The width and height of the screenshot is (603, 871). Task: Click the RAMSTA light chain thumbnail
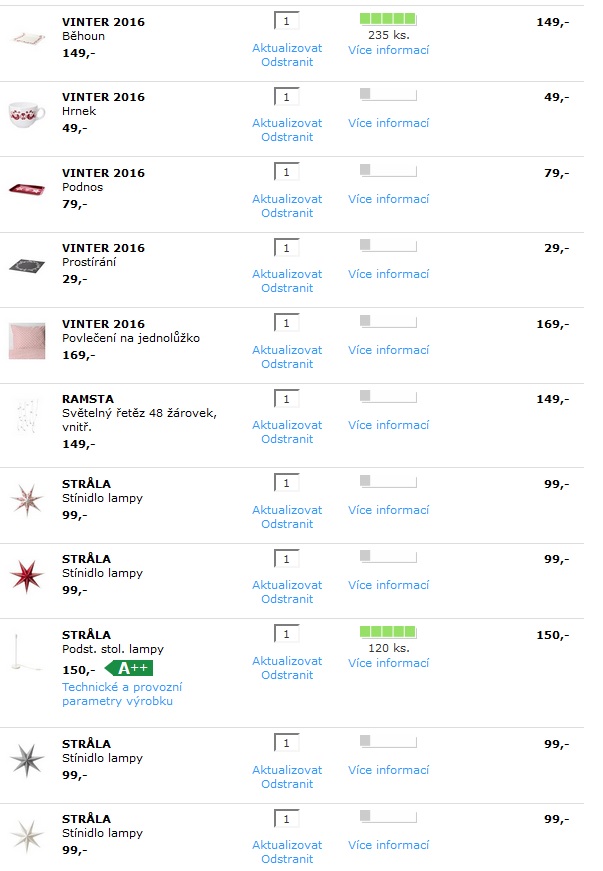(27, 416)
